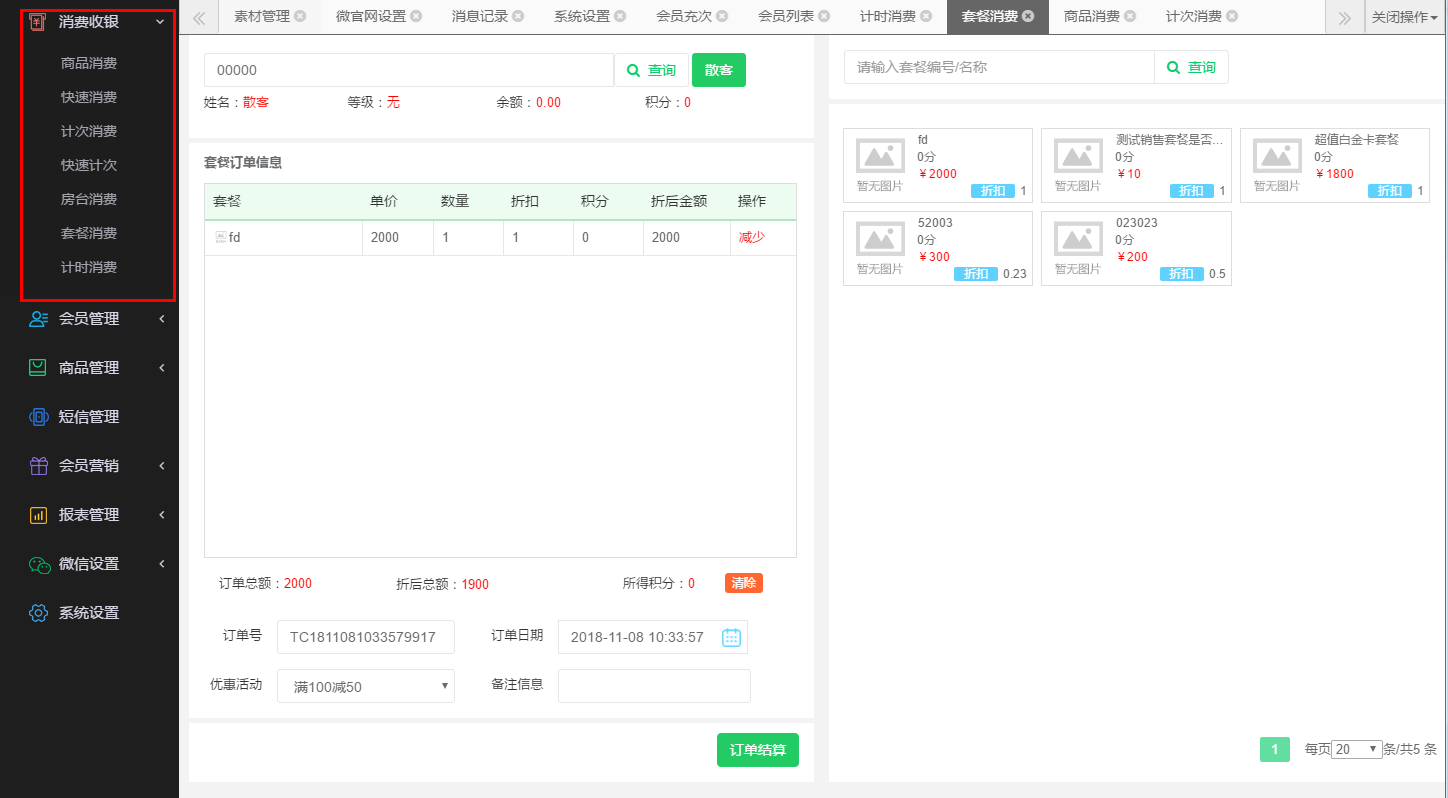The width and height of the screenshot is (1448, 798).
Task: Close the 计次消费 tab via its x icon
Action: click(x=1232, y=16)
